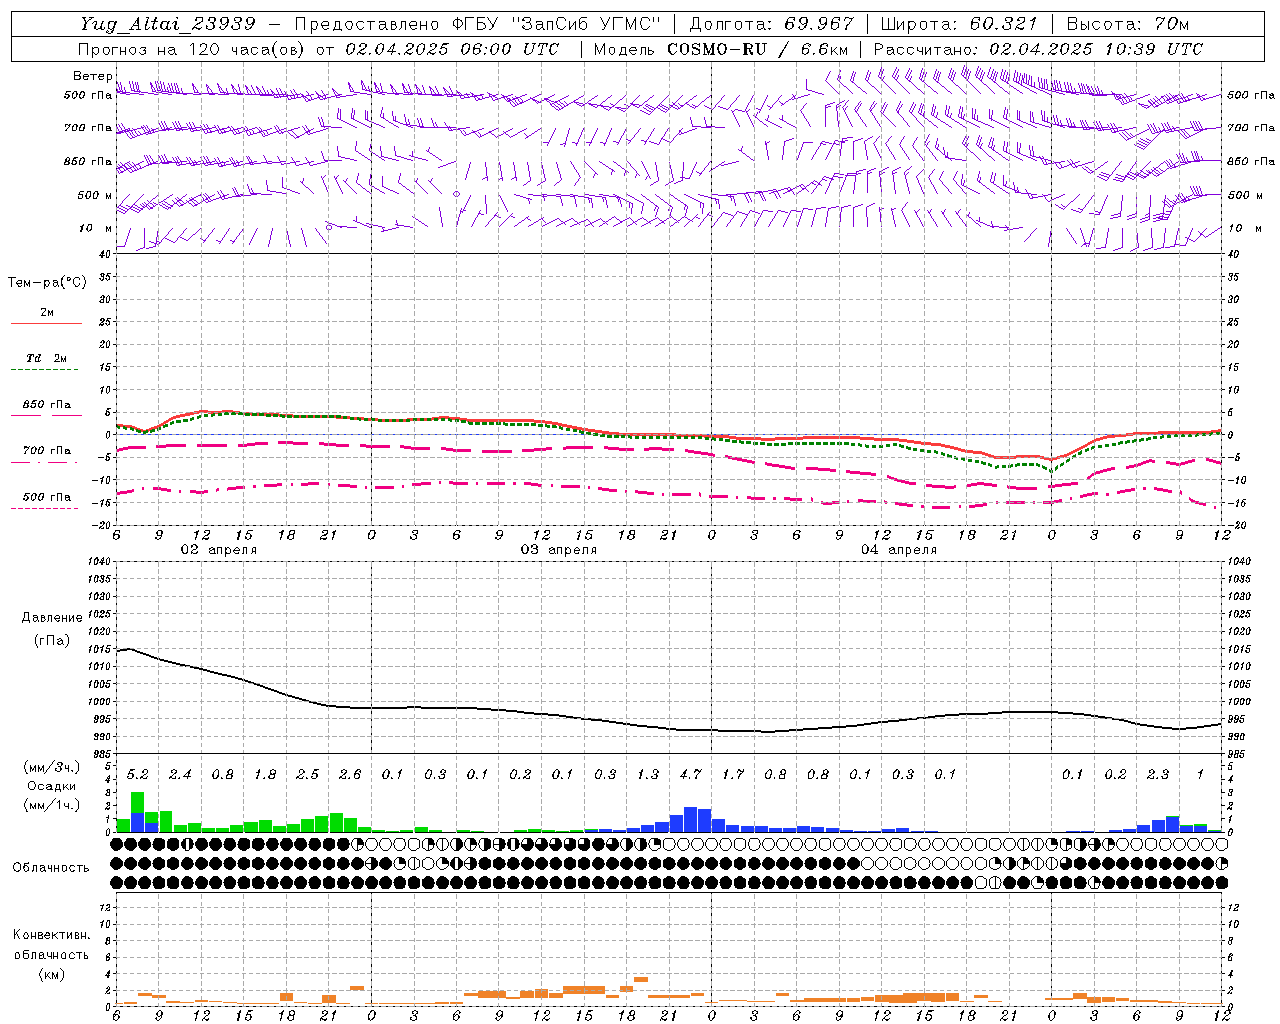The height and width of the screenshot is (1024, 1280).
Task: Click the computed time 'Рассчитано: 02.04.2025 10:39 UTC'
Action: pos(1038,49)
